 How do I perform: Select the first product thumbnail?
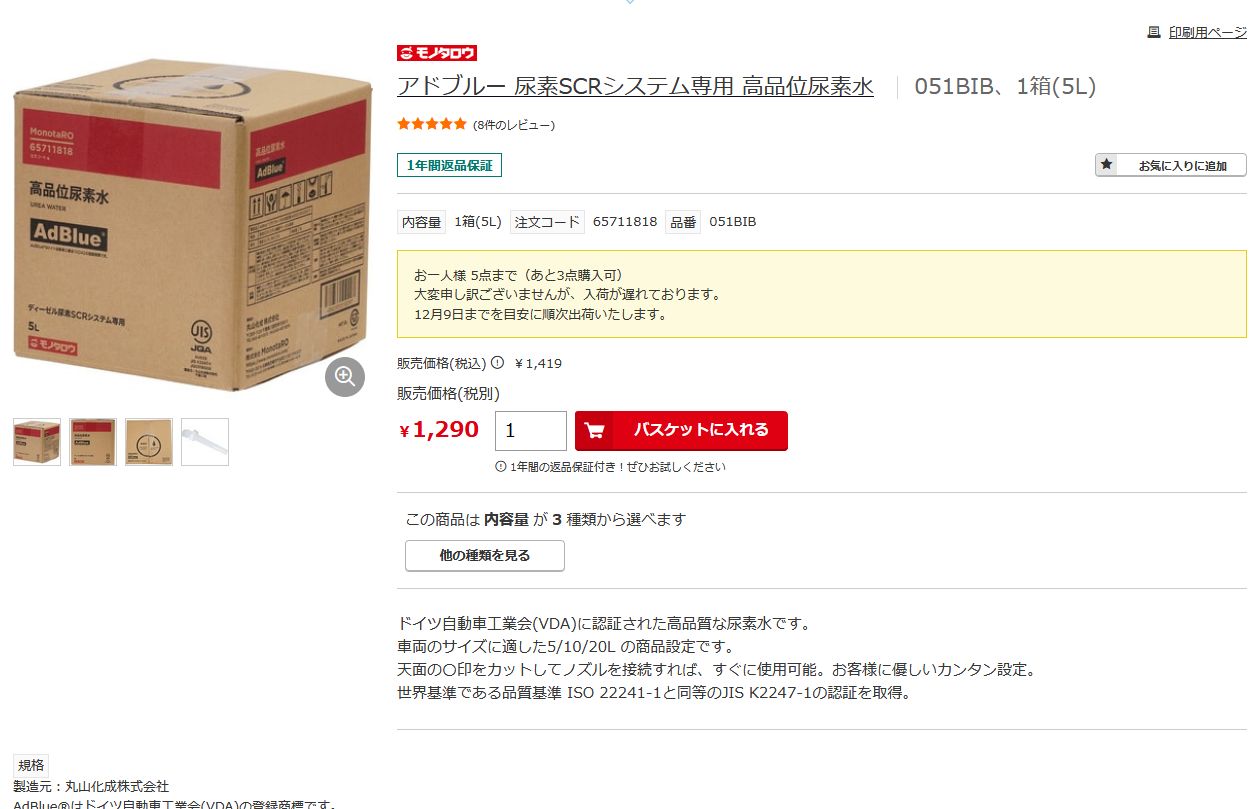click(37, 442)
